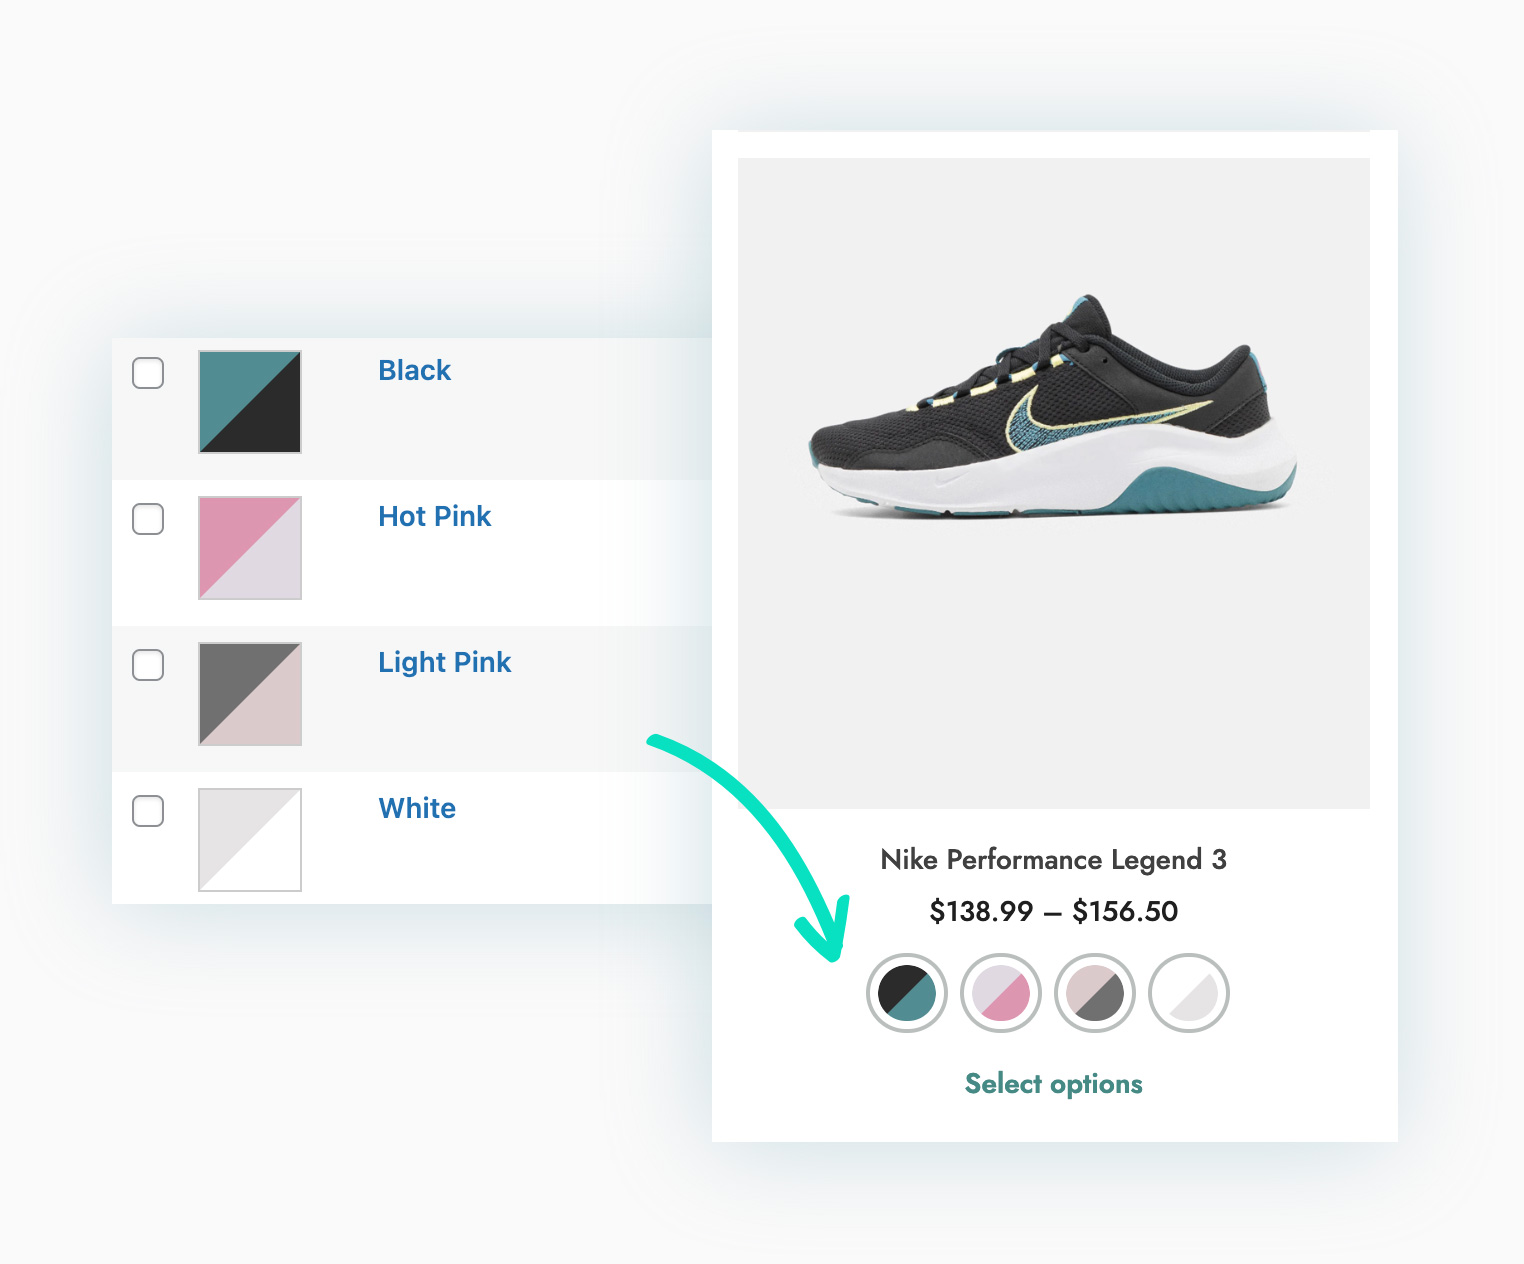This screenshot has width=1524, height=1264.
Task: Open the Black attribute term link
Action: pos(414,370)
